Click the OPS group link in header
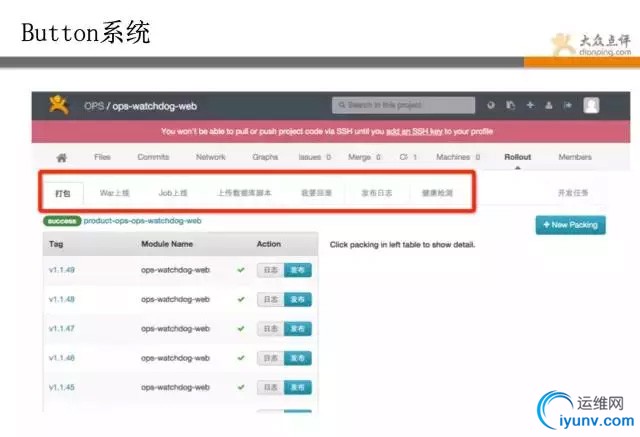Viewport: 640px width, 437px height. [x=94, y=106]
